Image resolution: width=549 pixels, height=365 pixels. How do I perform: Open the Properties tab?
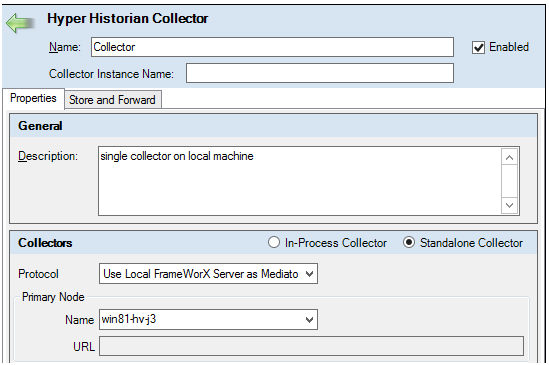tap(33, 98)
